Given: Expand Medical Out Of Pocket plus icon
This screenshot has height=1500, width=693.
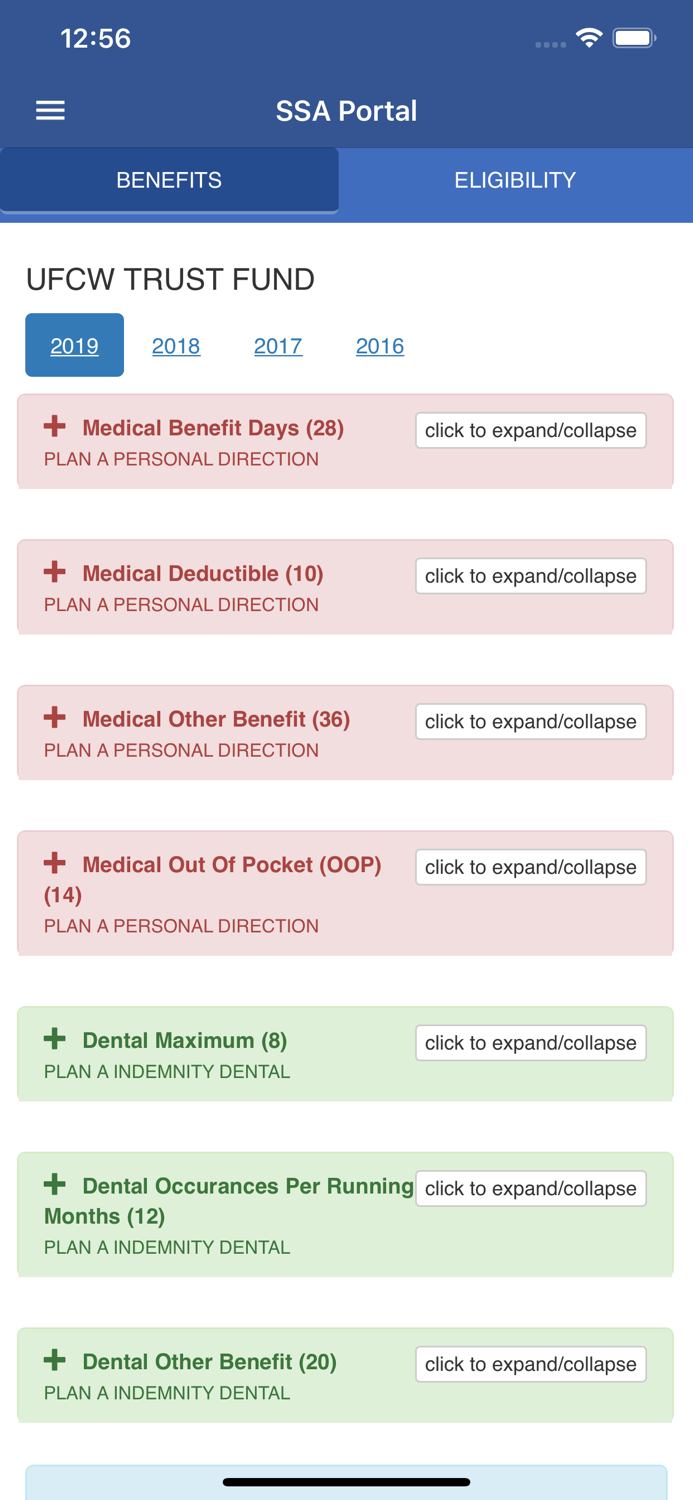Looking at the screenshot, I should [54, 862].
